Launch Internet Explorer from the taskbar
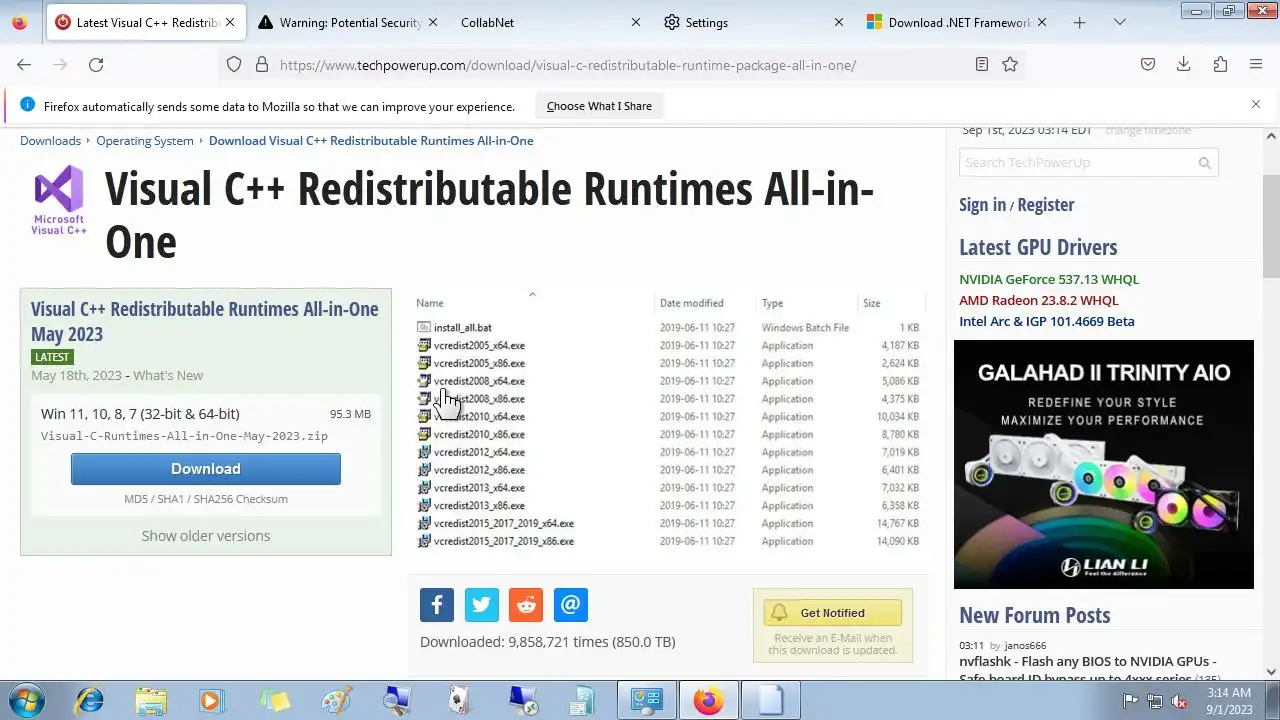Image resolution: width=1280 pixels, height=720 pixels. point(90,700)
